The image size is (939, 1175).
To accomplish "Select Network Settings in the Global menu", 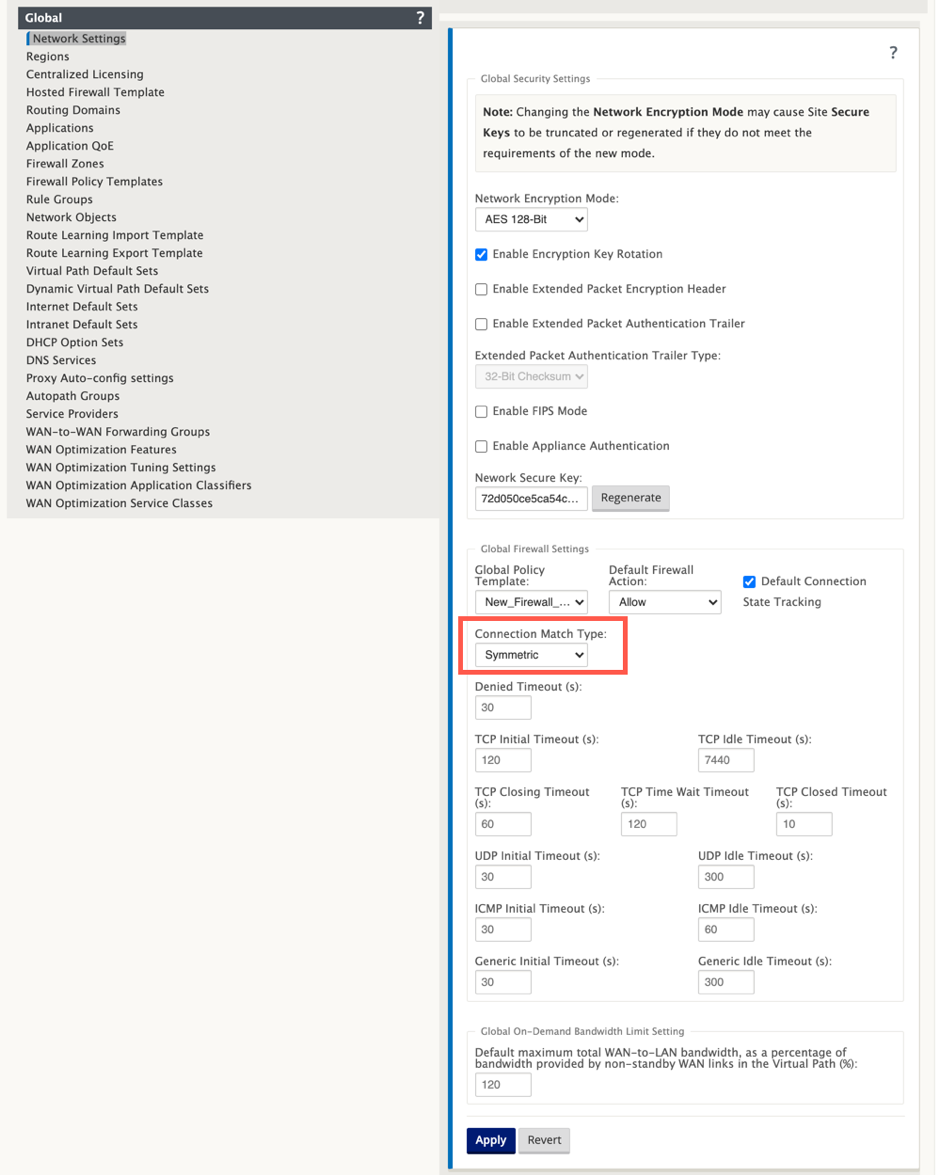I will click(79, 38).
